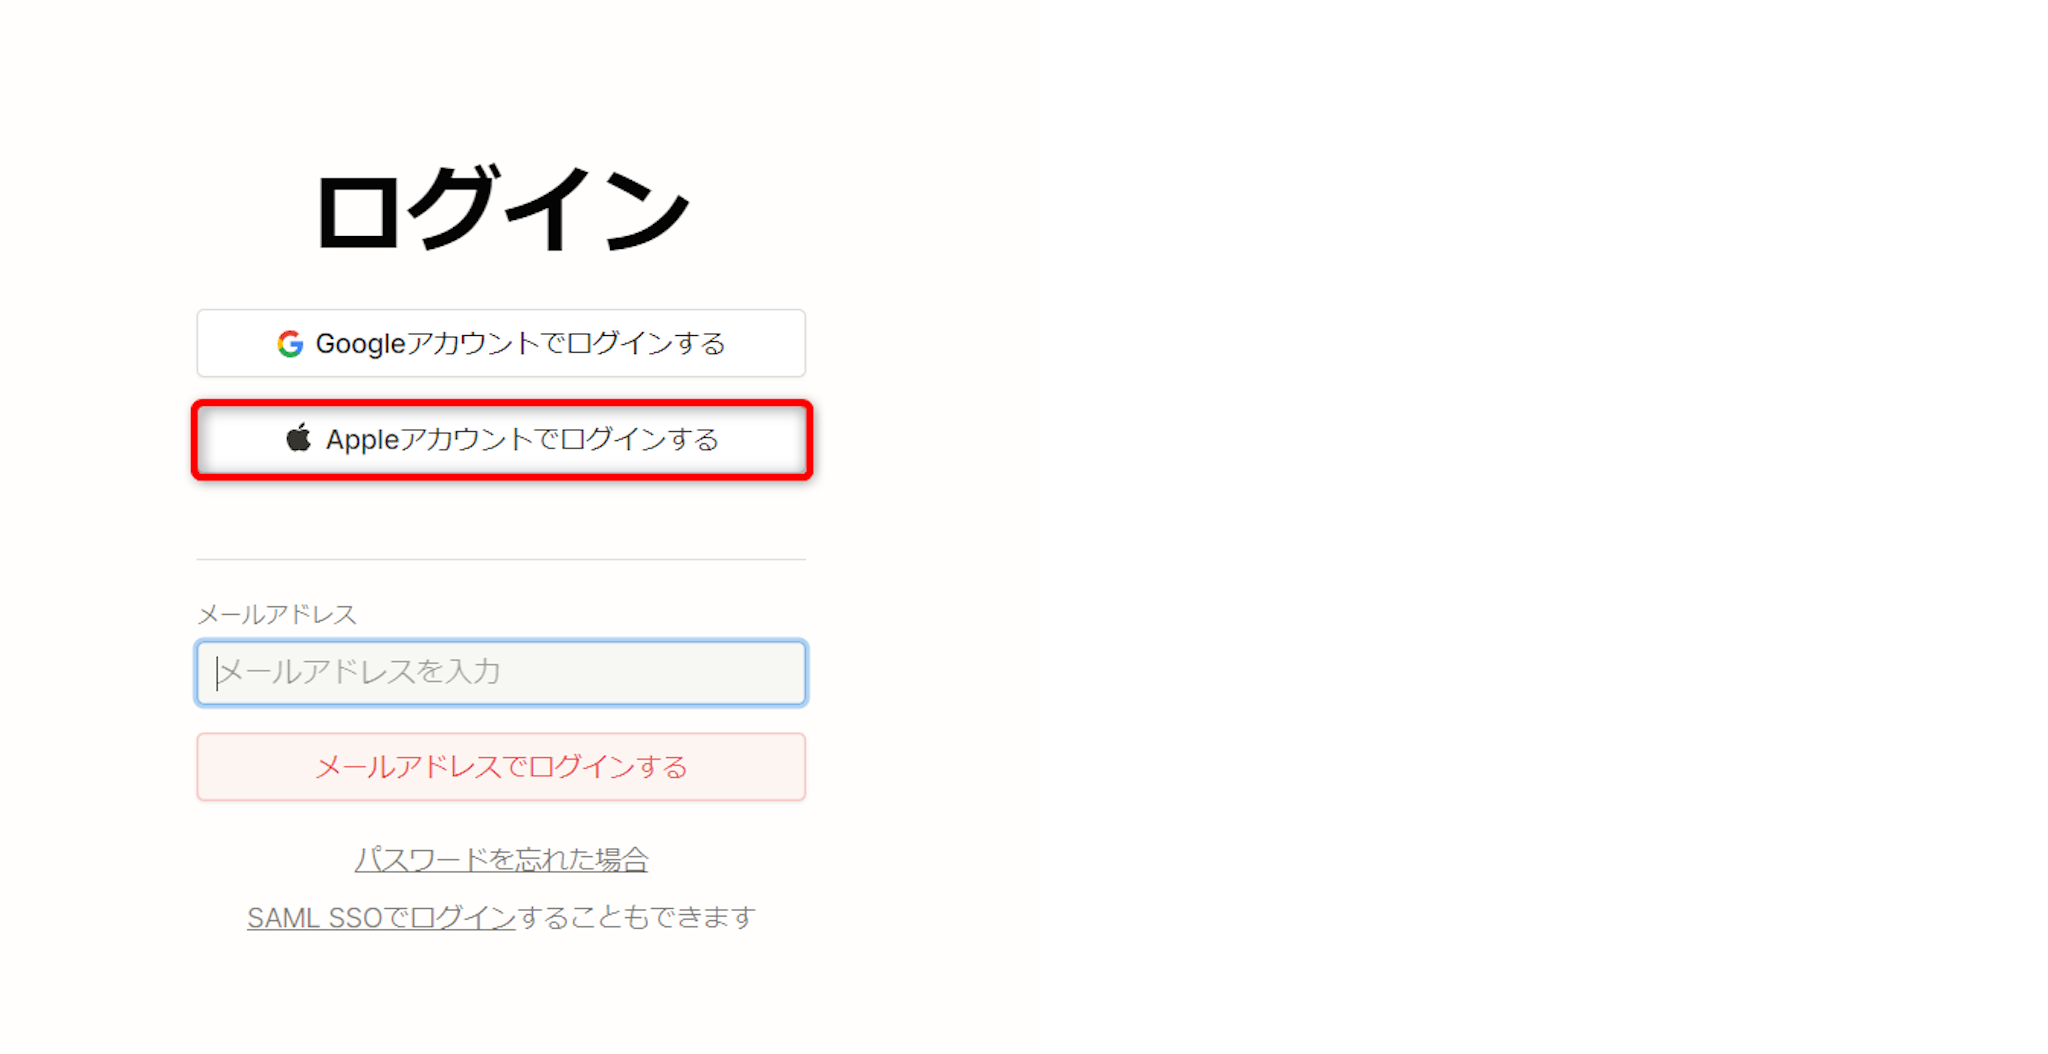The height and width of the screenshot is (1054, 2048).
Task: Open the SAML SSOでログイン link
Action: tap(381, 918)
